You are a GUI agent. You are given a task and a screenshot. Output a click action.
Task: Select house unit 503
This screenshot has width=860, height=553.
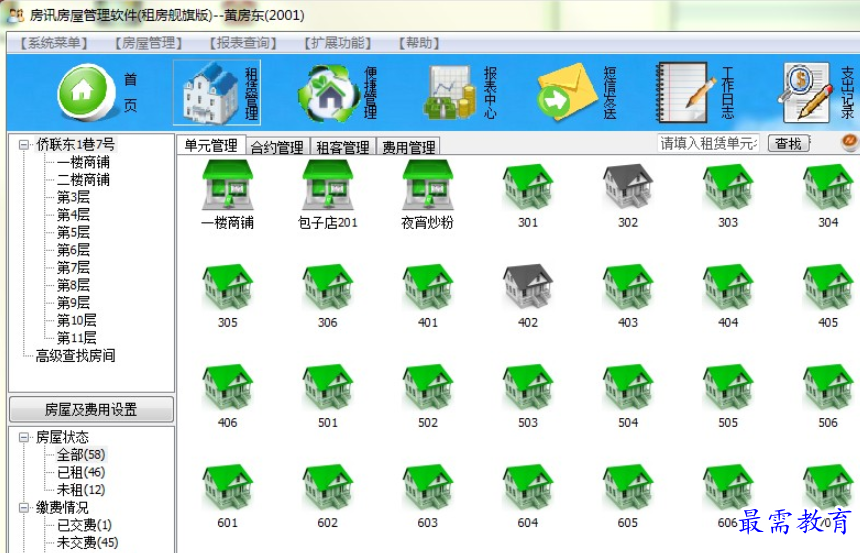point(528,387)
